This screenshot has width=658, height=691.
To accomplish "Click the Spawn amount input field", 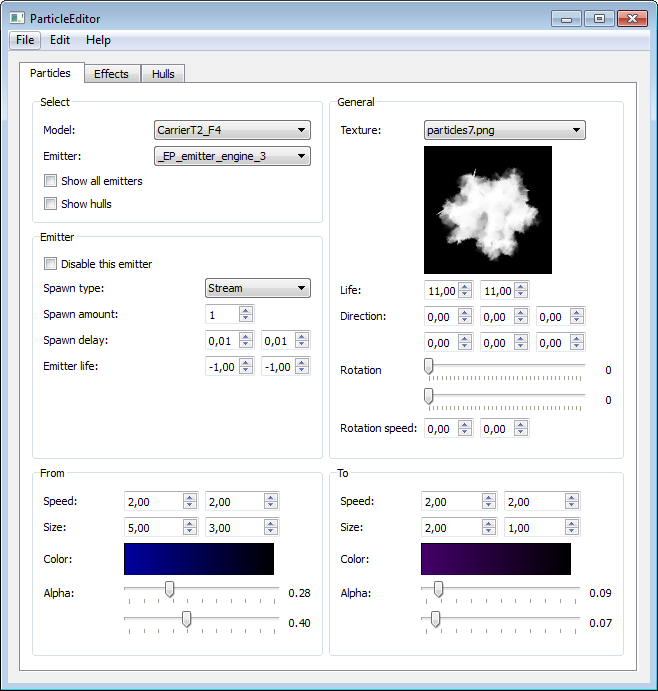I will (x=223, y=315).
